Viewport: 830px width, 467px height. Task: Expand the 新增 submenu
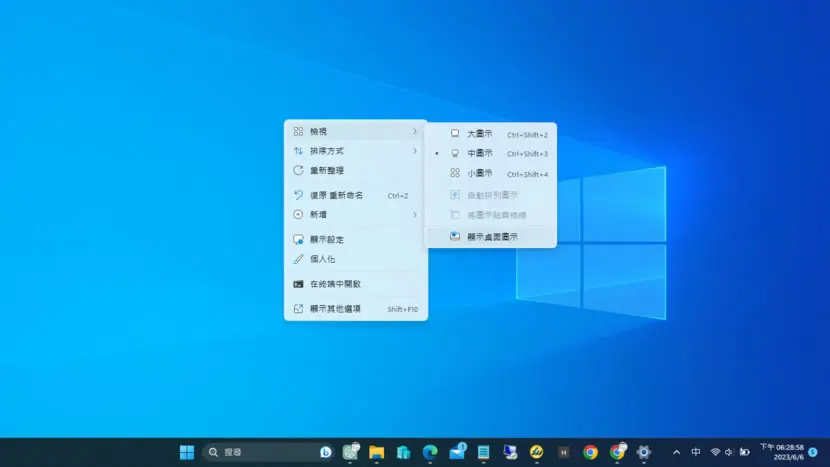pyautogui.click(x=356, y=214)
